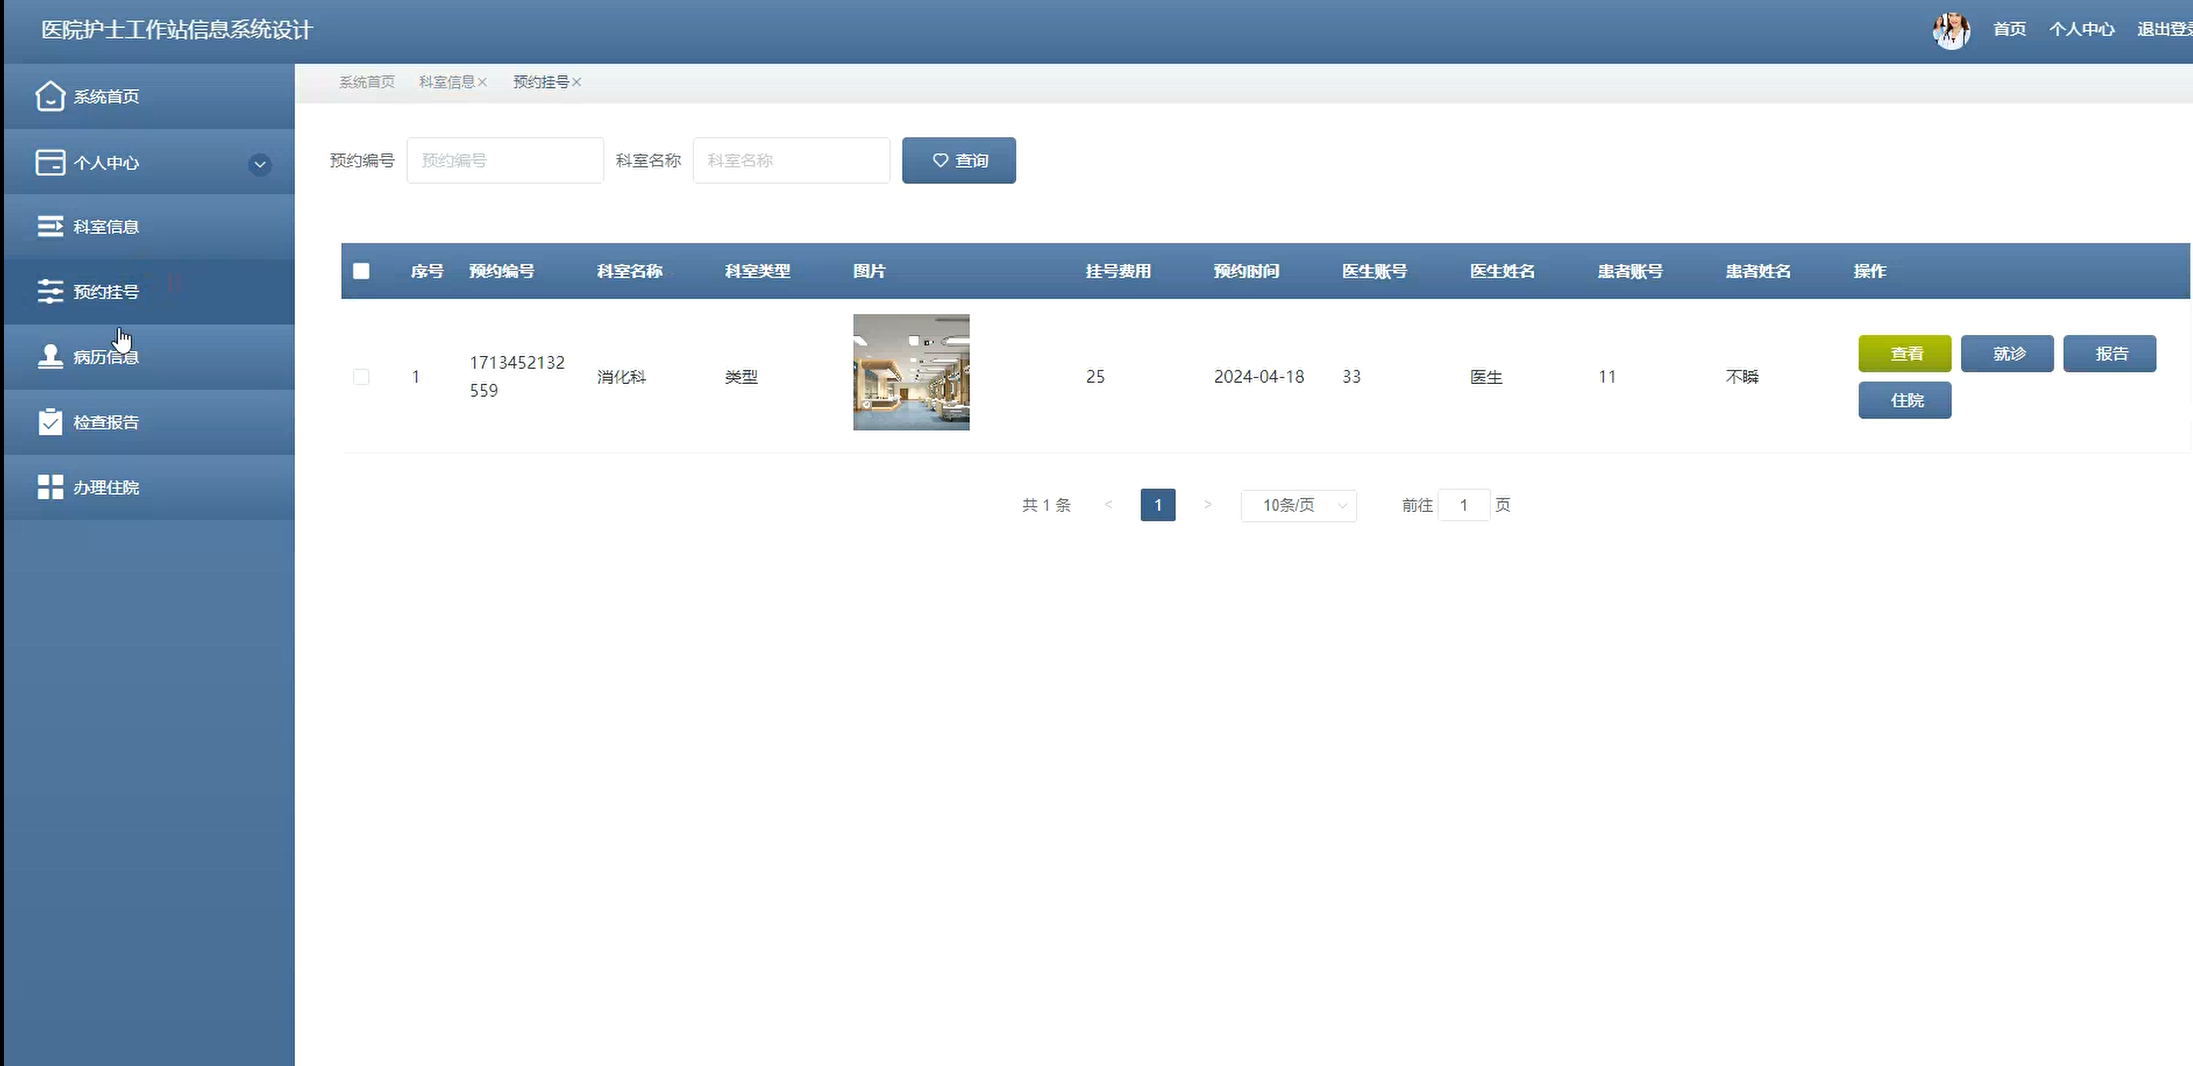The image size is (2193, 1066).
Task: Tick the select-all checkbox in table header
Action: click(x=361, y=271)
